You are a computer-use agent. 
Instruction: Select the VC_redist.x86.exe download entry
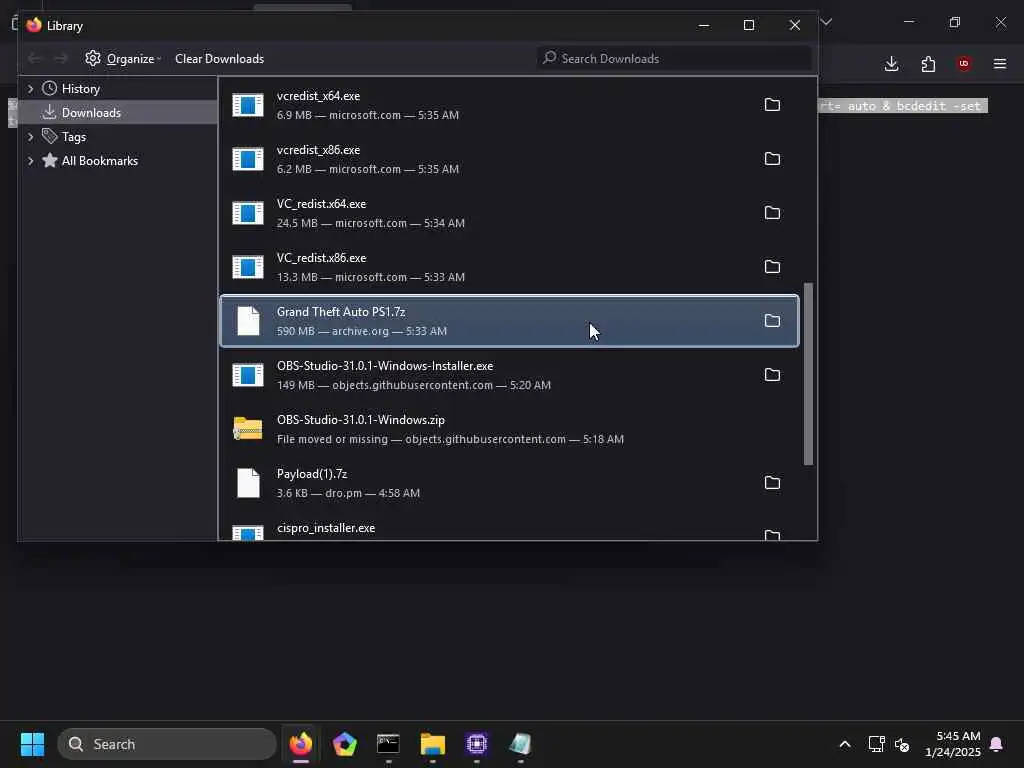point(509,267)
